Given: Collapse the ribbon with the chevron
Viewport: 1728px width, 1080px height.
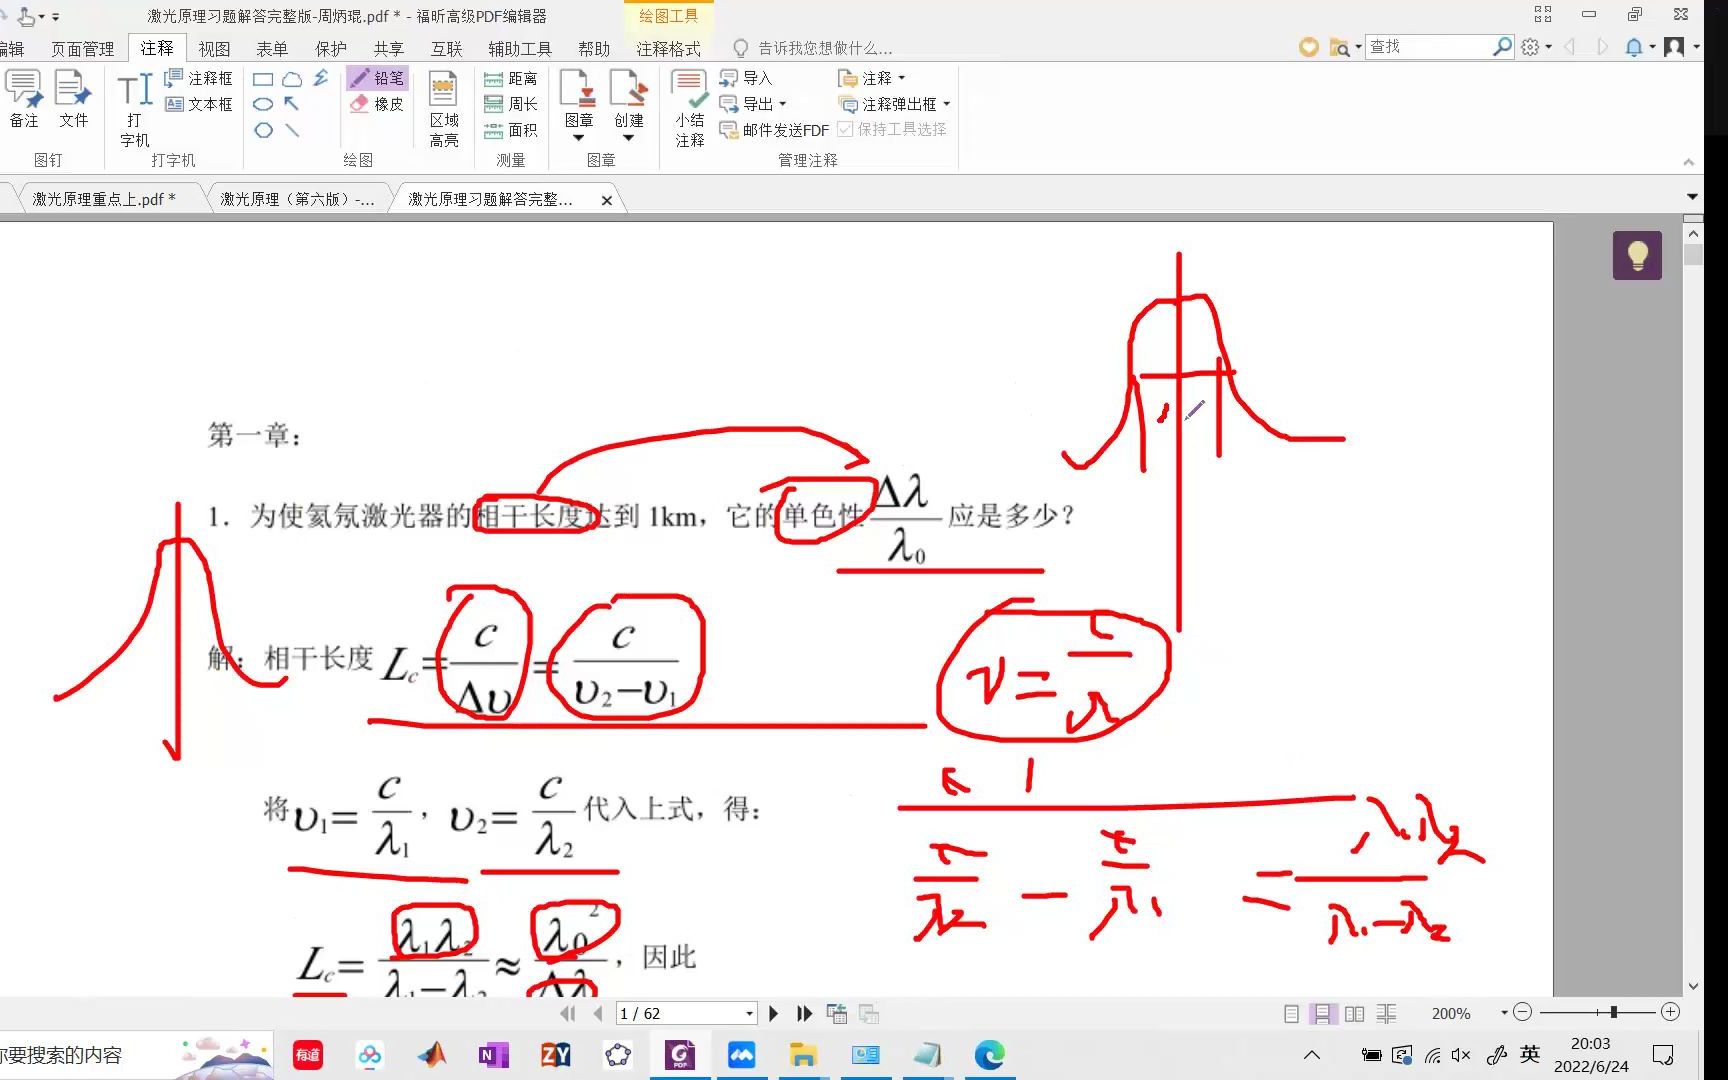Looking at the screenshot, I should 1688,162.
